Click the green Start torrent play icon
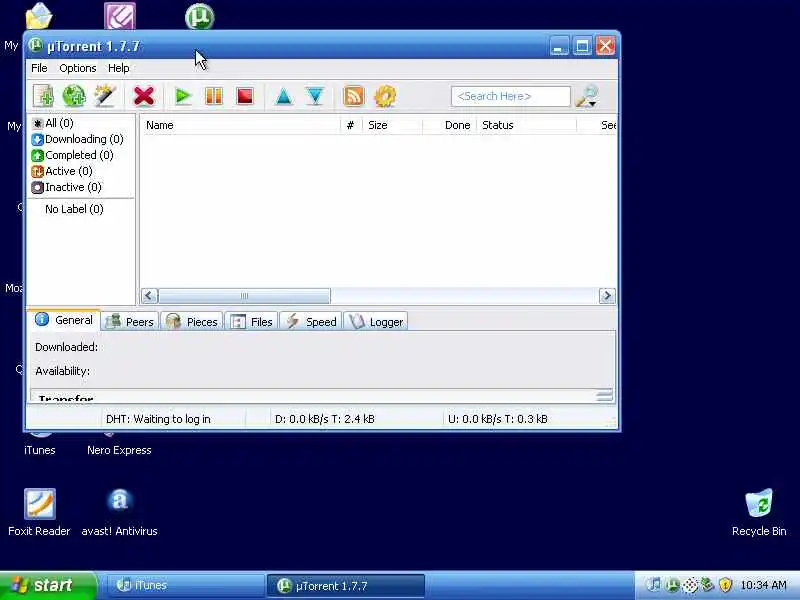The image size is (800, 600). click(x=183, y=96)
